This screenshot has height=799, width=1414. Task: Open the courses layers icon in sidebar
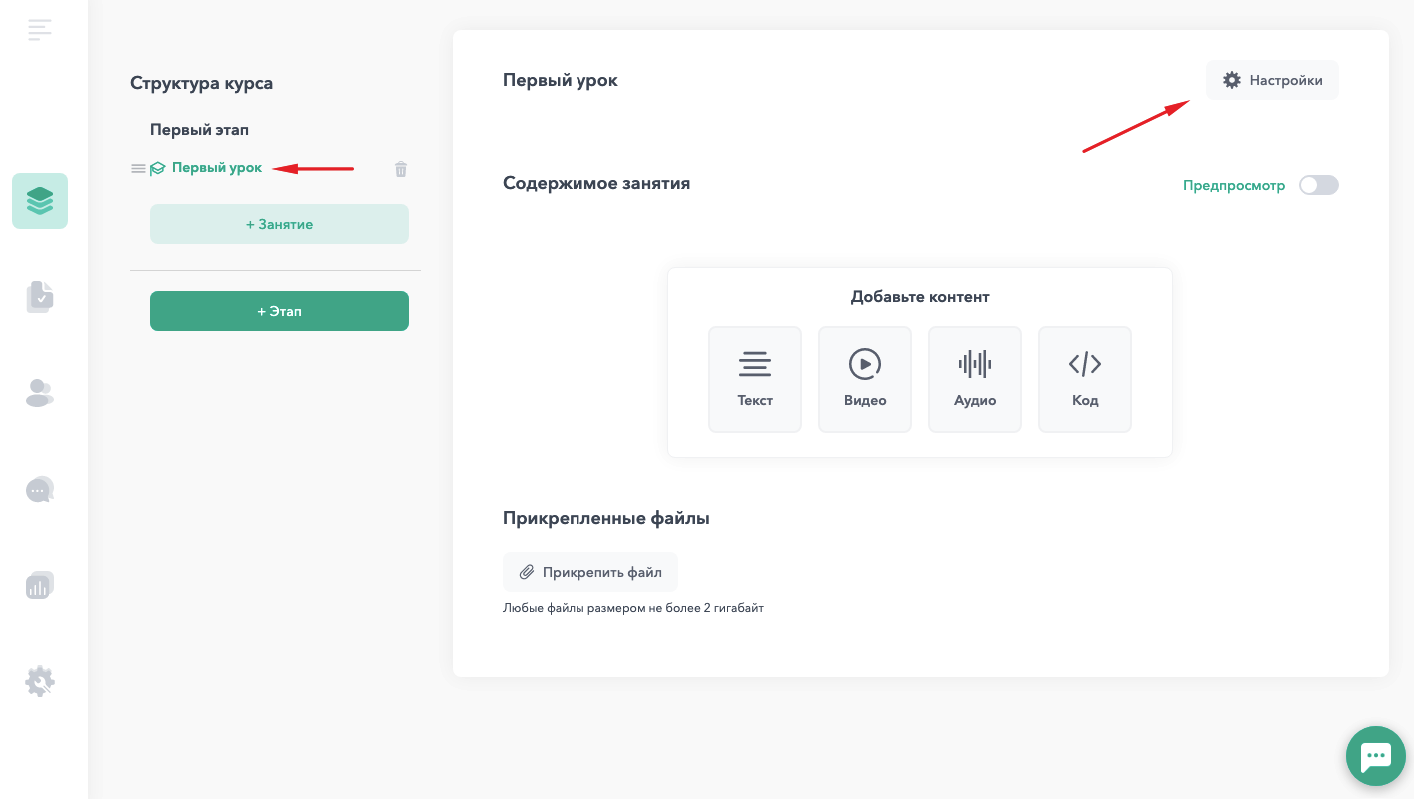40,201
